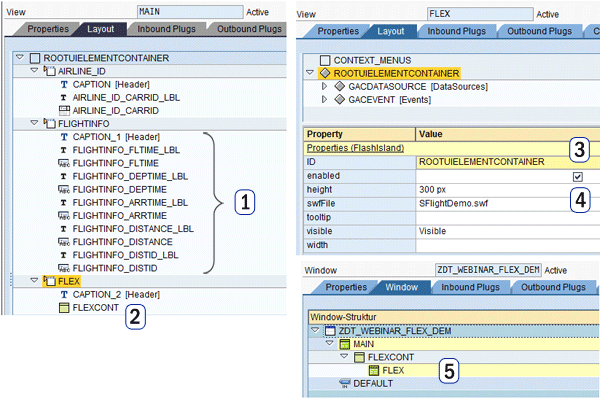Select the FLIGHTINFO_DISTANCE_LBL tree entry
The image size is (600, 399).
pos(133,229)
